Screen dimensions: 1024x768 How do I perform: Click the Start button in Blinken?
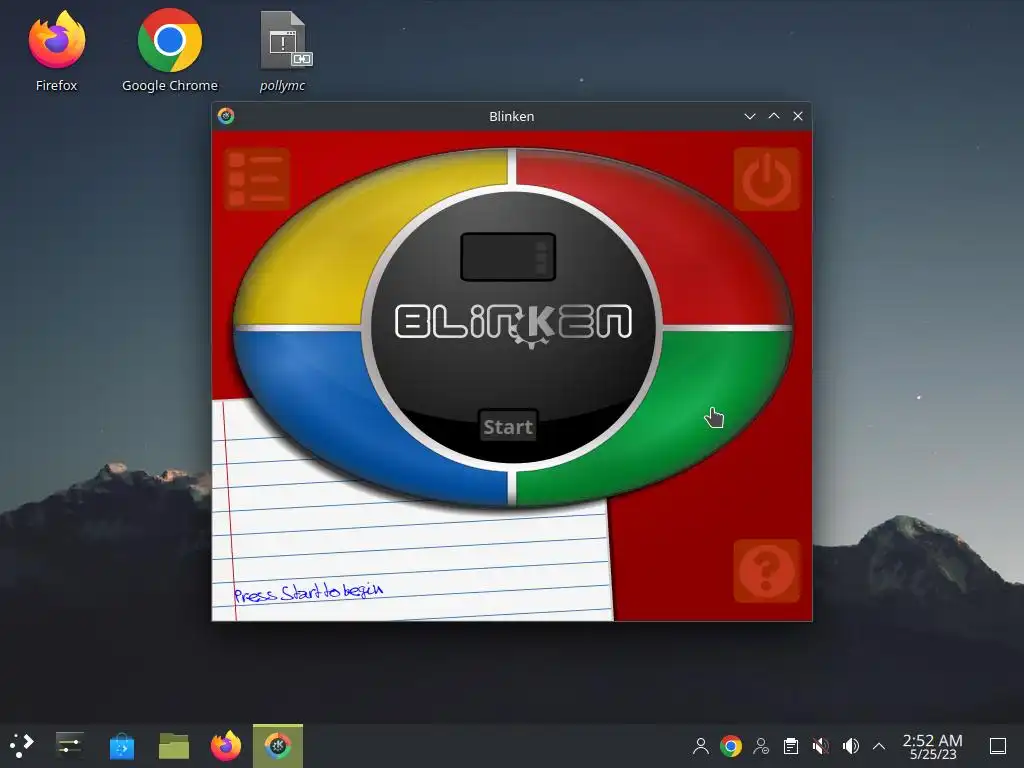(508, 426)
